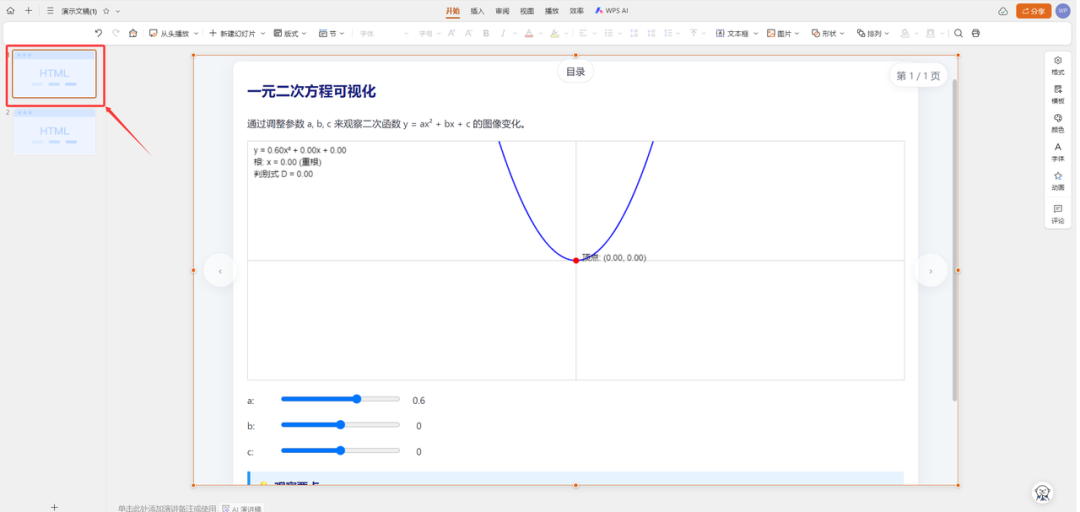Star the document 演示文稿(1) as favorite
Screen dimensions: 1080x512
pyautogui.click(x=106, y=11)
